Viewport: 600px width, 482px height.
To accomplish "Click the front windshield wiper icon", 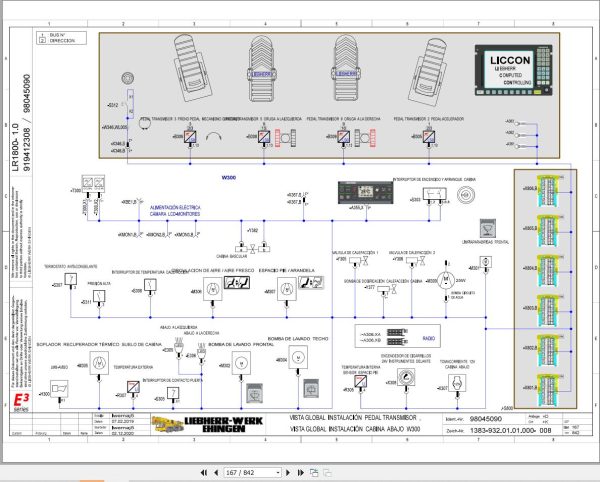I will (x=488, y=228).
